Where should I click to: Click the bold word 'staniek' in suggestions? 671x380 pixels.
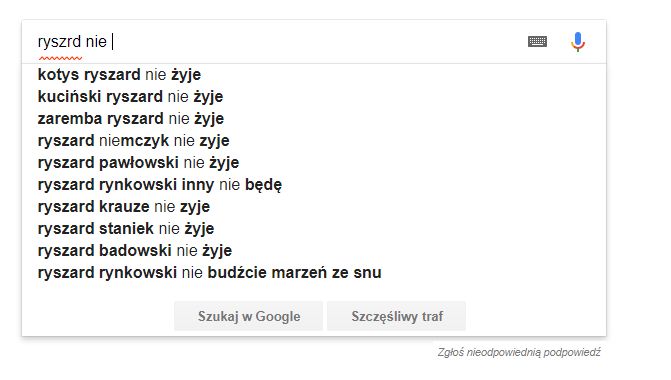point(126,229)
